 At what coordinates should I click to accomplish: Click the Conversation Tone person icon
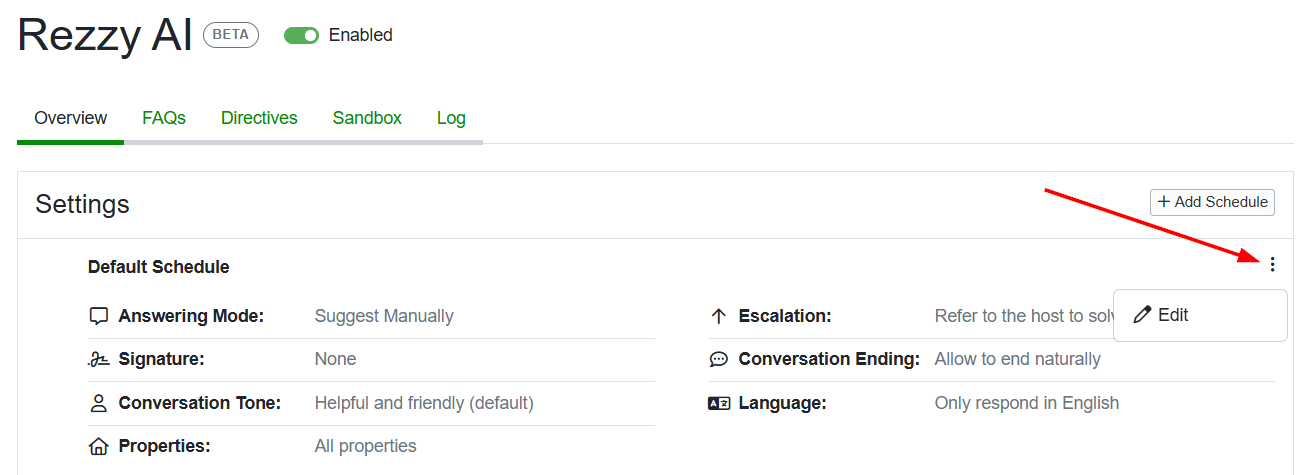[98, 403]
